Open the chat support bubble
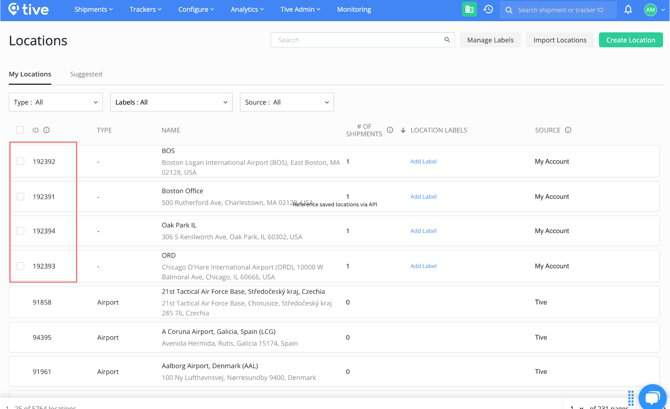The width and height of the screenshot is (670, 409). (x=650, y=396)
